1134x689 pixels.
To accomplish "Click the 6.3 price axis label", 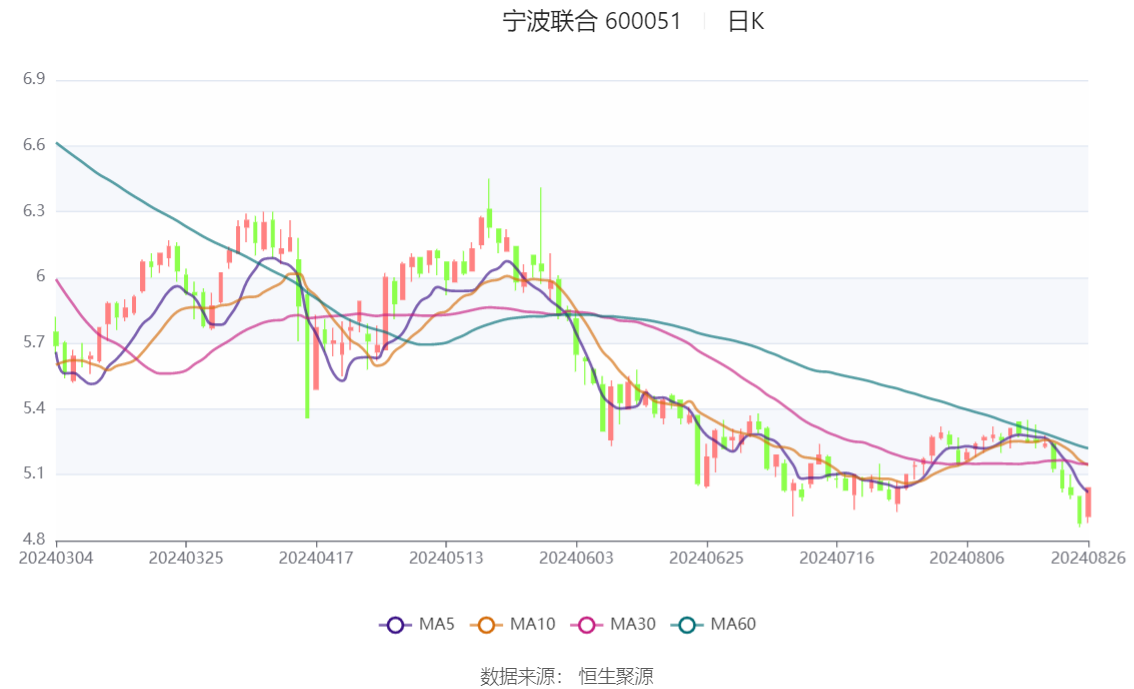I will point(34,210).
